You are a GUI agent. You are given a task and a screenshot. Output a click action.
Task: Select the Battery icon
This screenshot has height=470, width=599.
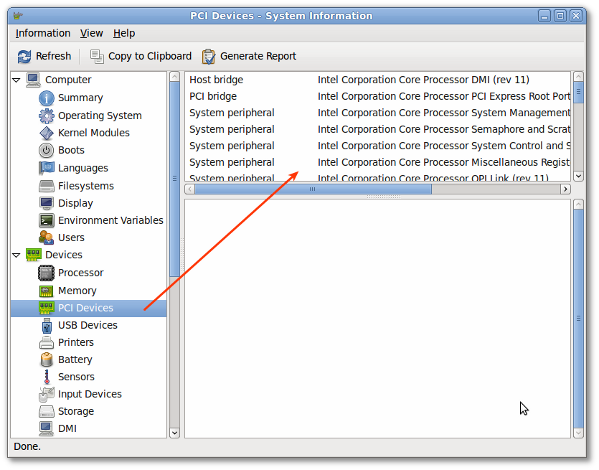[x=46, y=360]
